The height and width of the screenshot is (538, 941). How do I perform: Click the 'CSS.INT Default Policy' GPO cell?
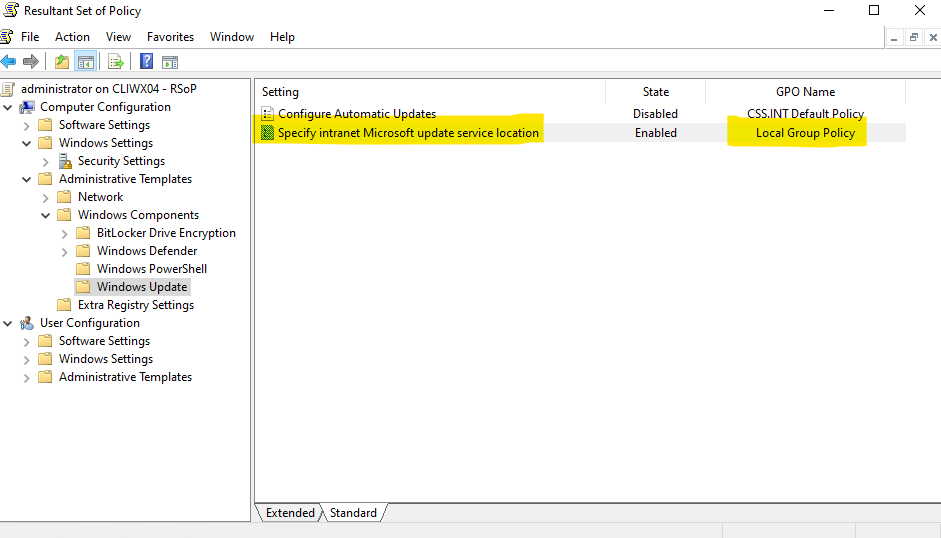[x=805, y=113]
